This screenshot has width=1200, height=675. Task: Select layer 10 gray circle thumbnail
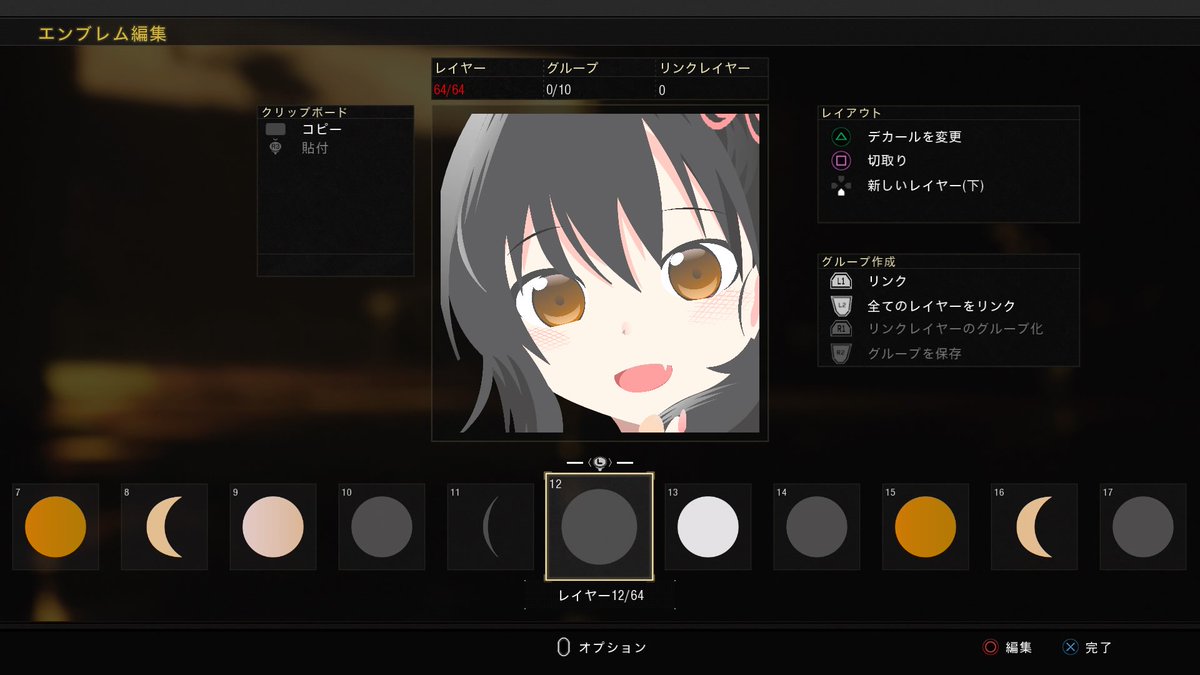pyautogui.click(x=382, y=527)
